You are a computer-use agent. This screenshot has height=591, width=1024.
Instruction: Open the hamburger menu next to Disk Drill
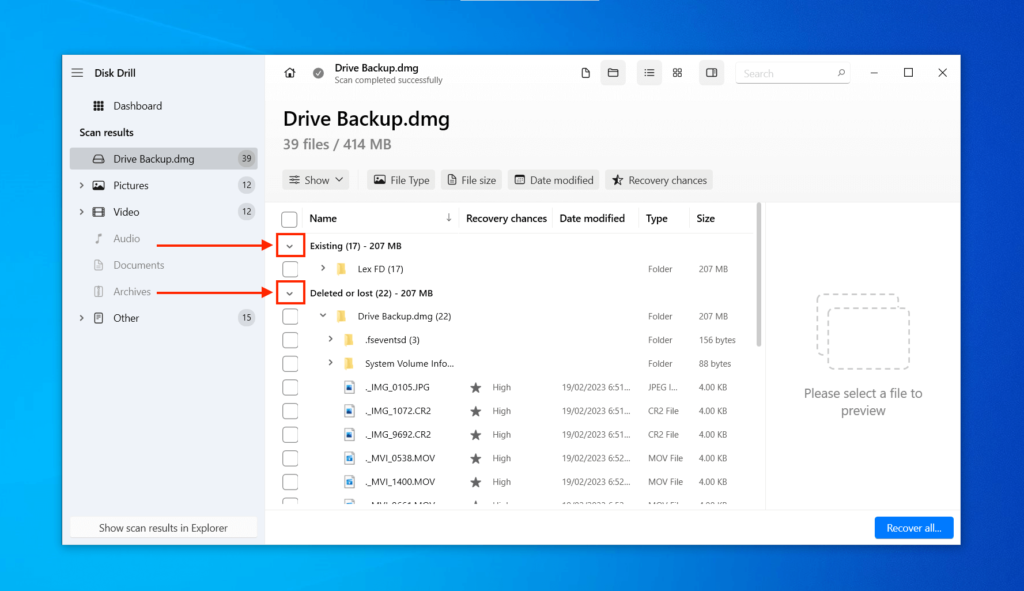pos(77,71)
